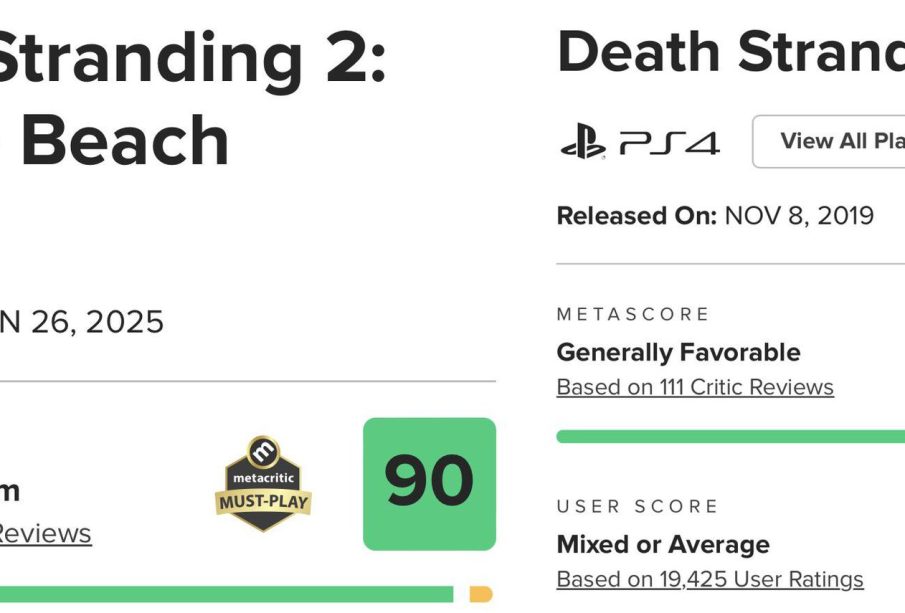This screenshot has width=905, height=613.
Task: Click the 'Stranding 2:' title heading
Action: (192, 59)
